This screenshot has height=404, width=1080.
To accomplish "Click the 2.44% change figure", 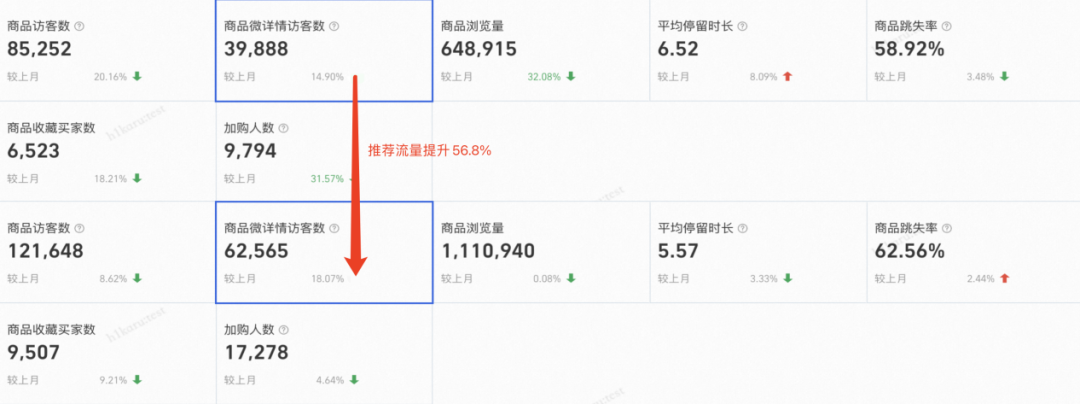I will [980, 279].
